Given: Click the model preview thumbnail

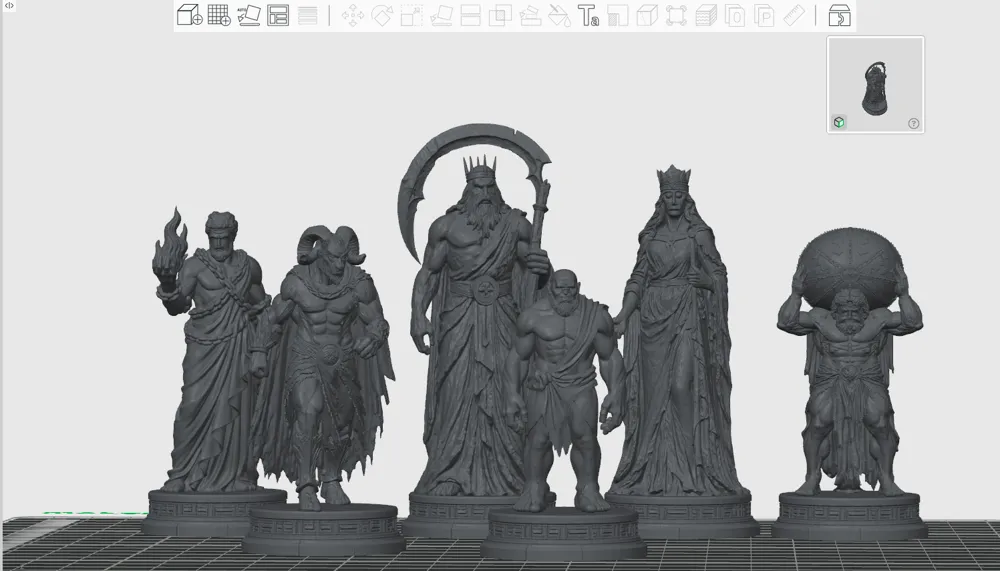Looking at the screenshot, I should pos(876,85).
